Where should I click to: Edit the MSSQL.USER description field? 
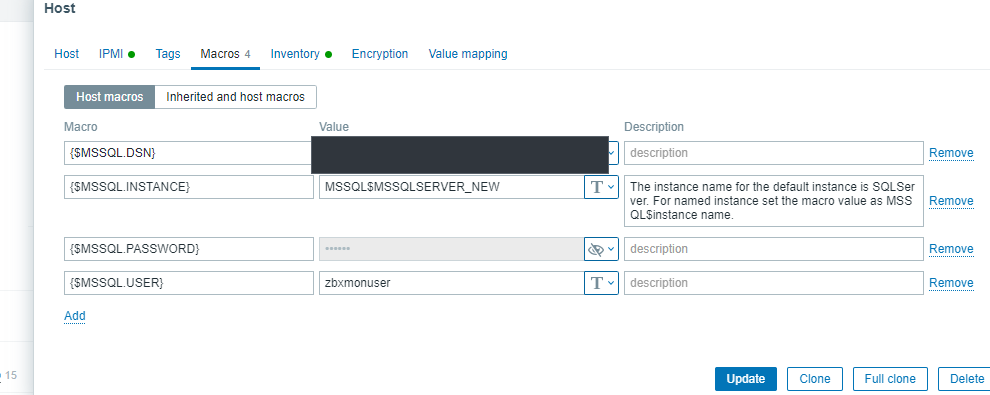point(774,283)
